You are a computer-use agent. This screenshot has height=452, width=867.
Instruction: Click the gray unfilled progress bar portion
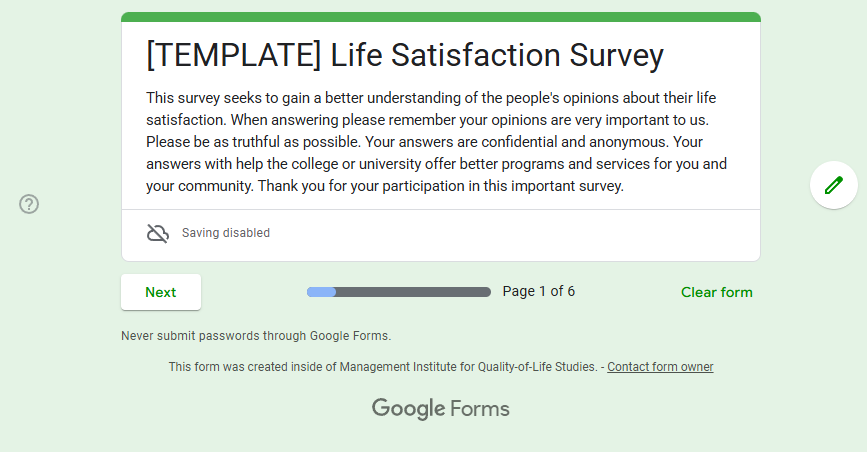point(412,292)
